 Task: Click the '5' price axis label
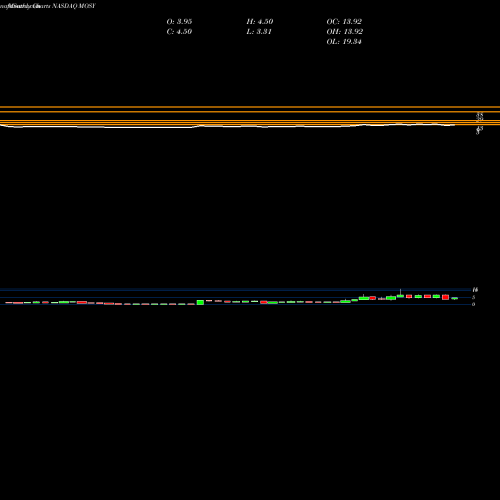tap(473, 297)
